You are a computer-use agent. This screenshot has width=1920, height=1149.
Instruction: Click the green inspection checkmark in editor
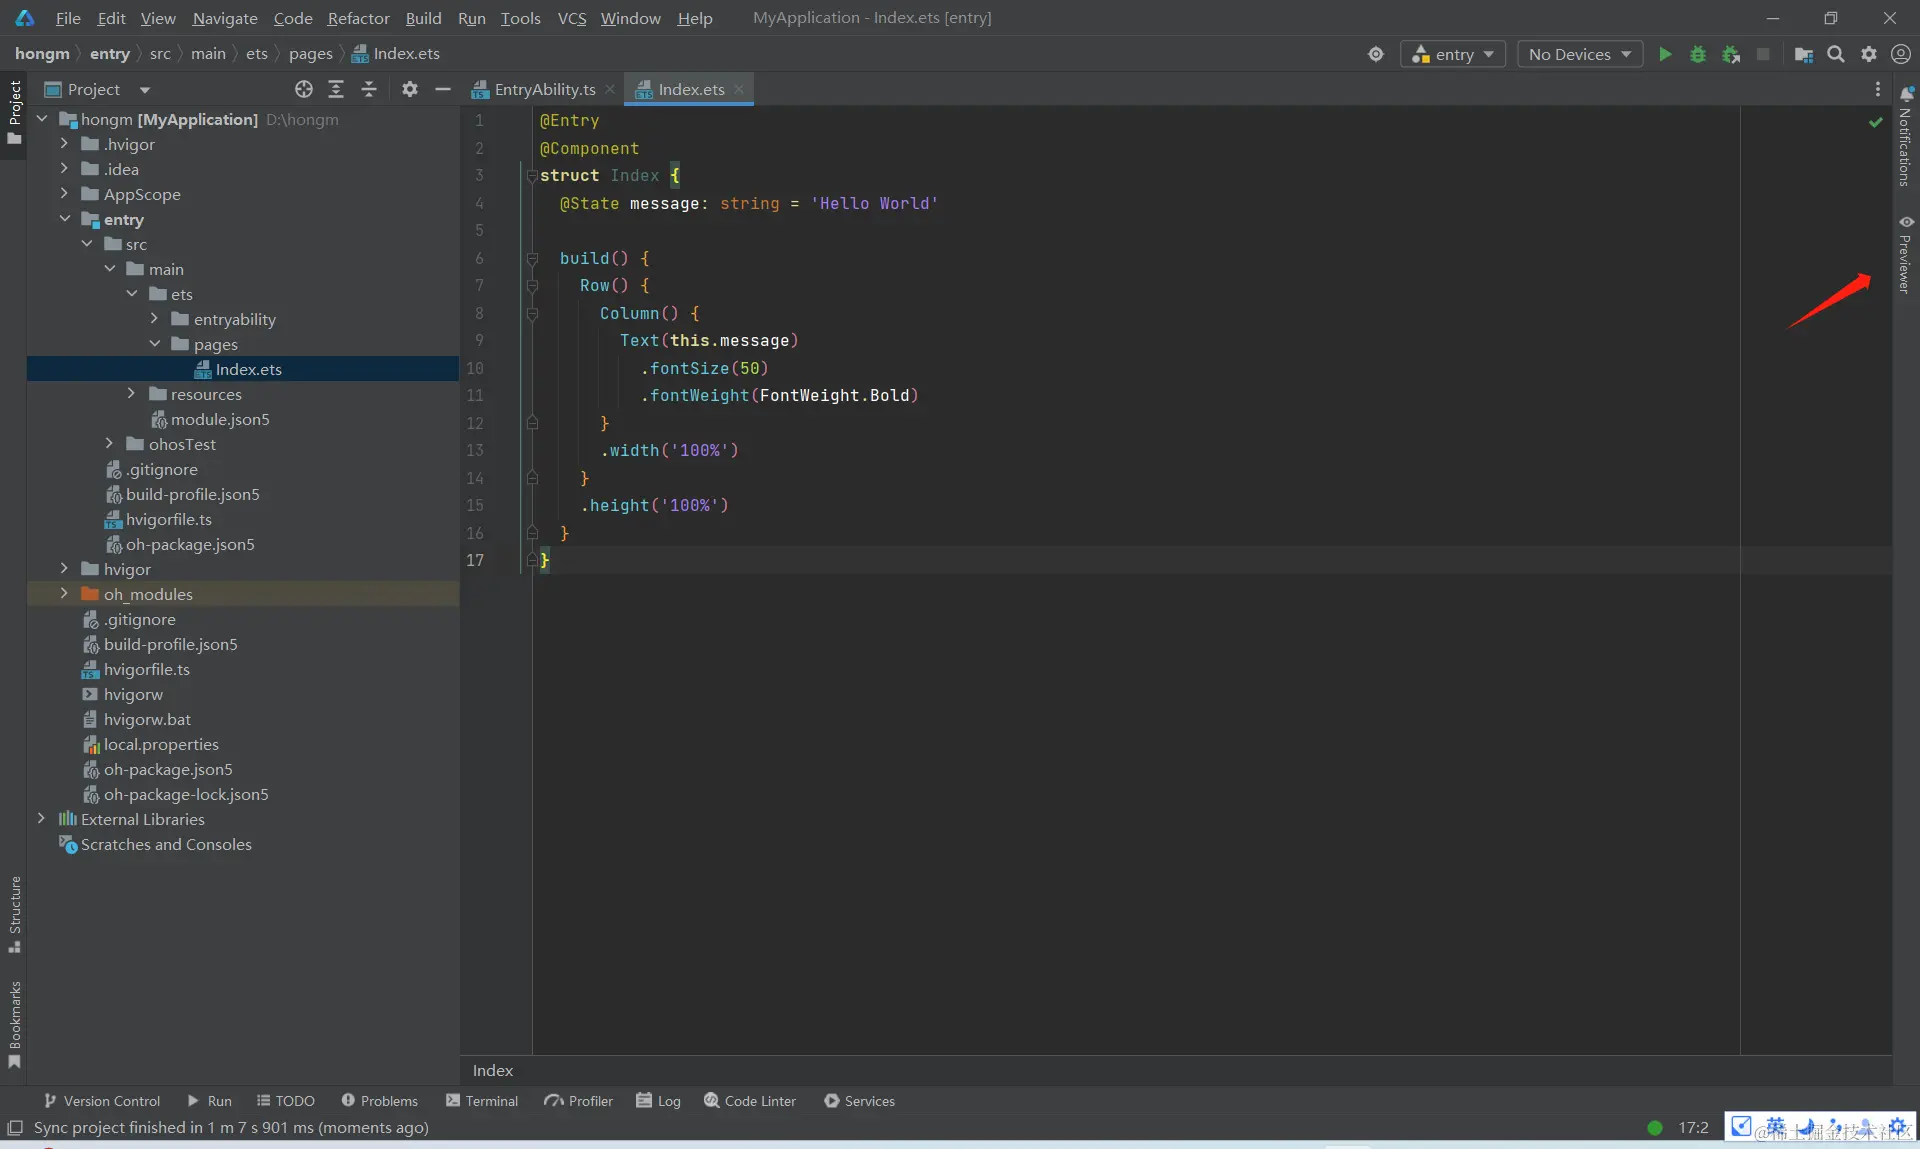[x=1876, y=122]
